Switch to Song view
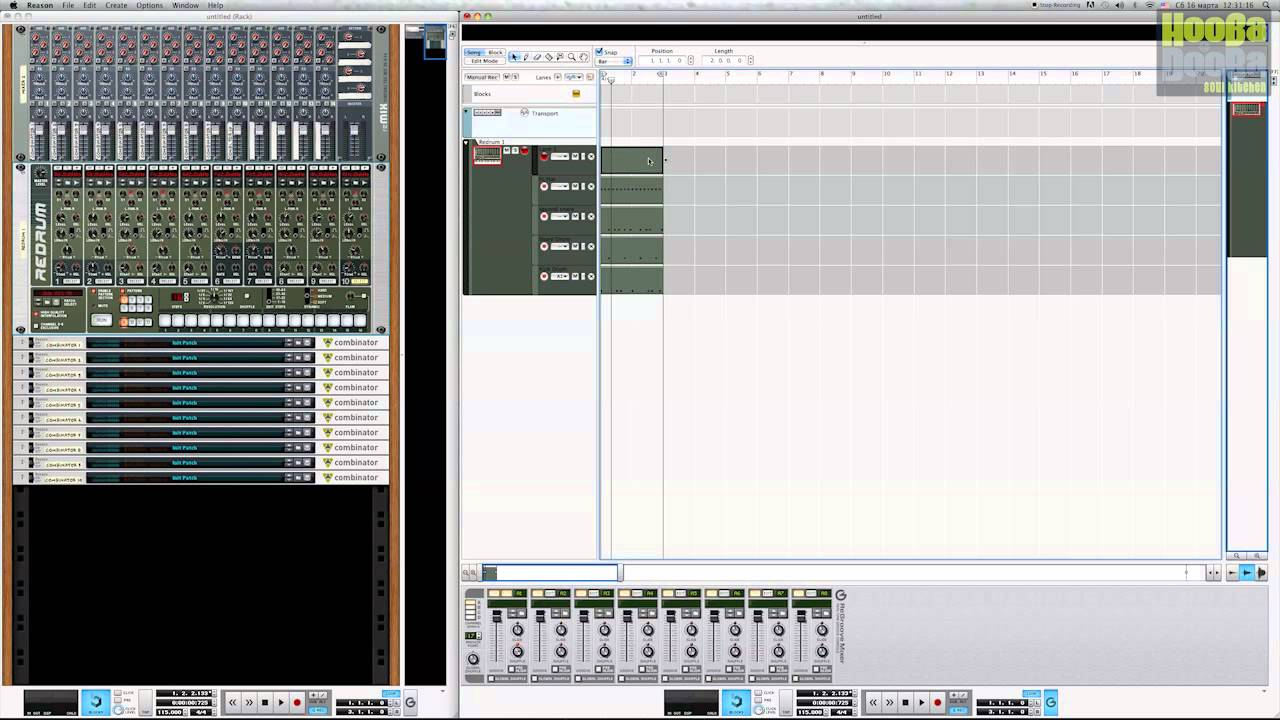The width and height of the screenshot is (1280, 720). pos(473,52)
